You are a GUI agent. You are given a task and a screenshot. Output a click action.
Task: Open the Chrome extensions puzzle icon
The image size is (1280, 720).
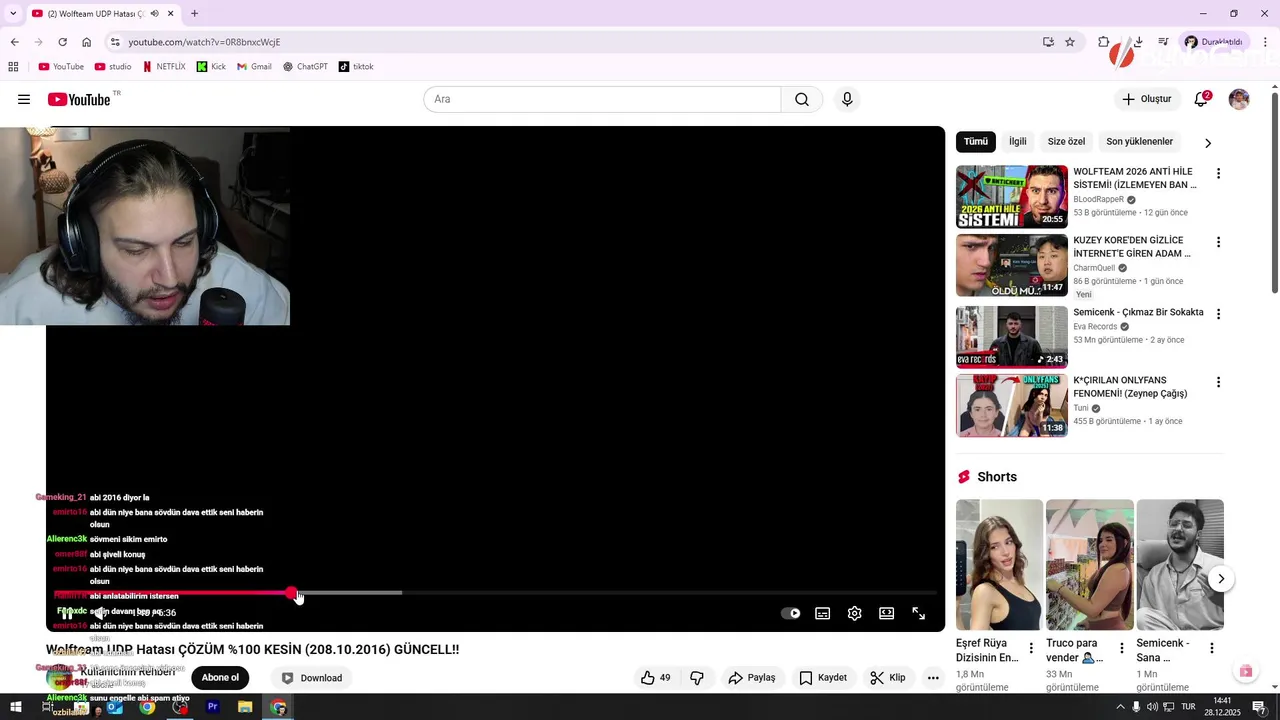[1104, 42]
